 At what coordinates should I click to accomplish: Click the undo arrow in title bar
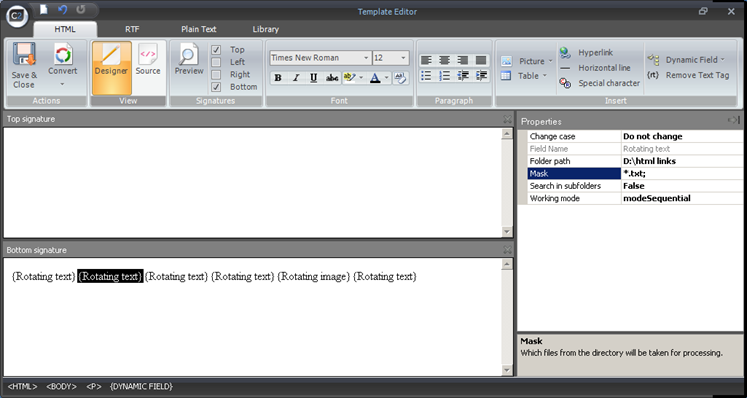click(62, 10)
